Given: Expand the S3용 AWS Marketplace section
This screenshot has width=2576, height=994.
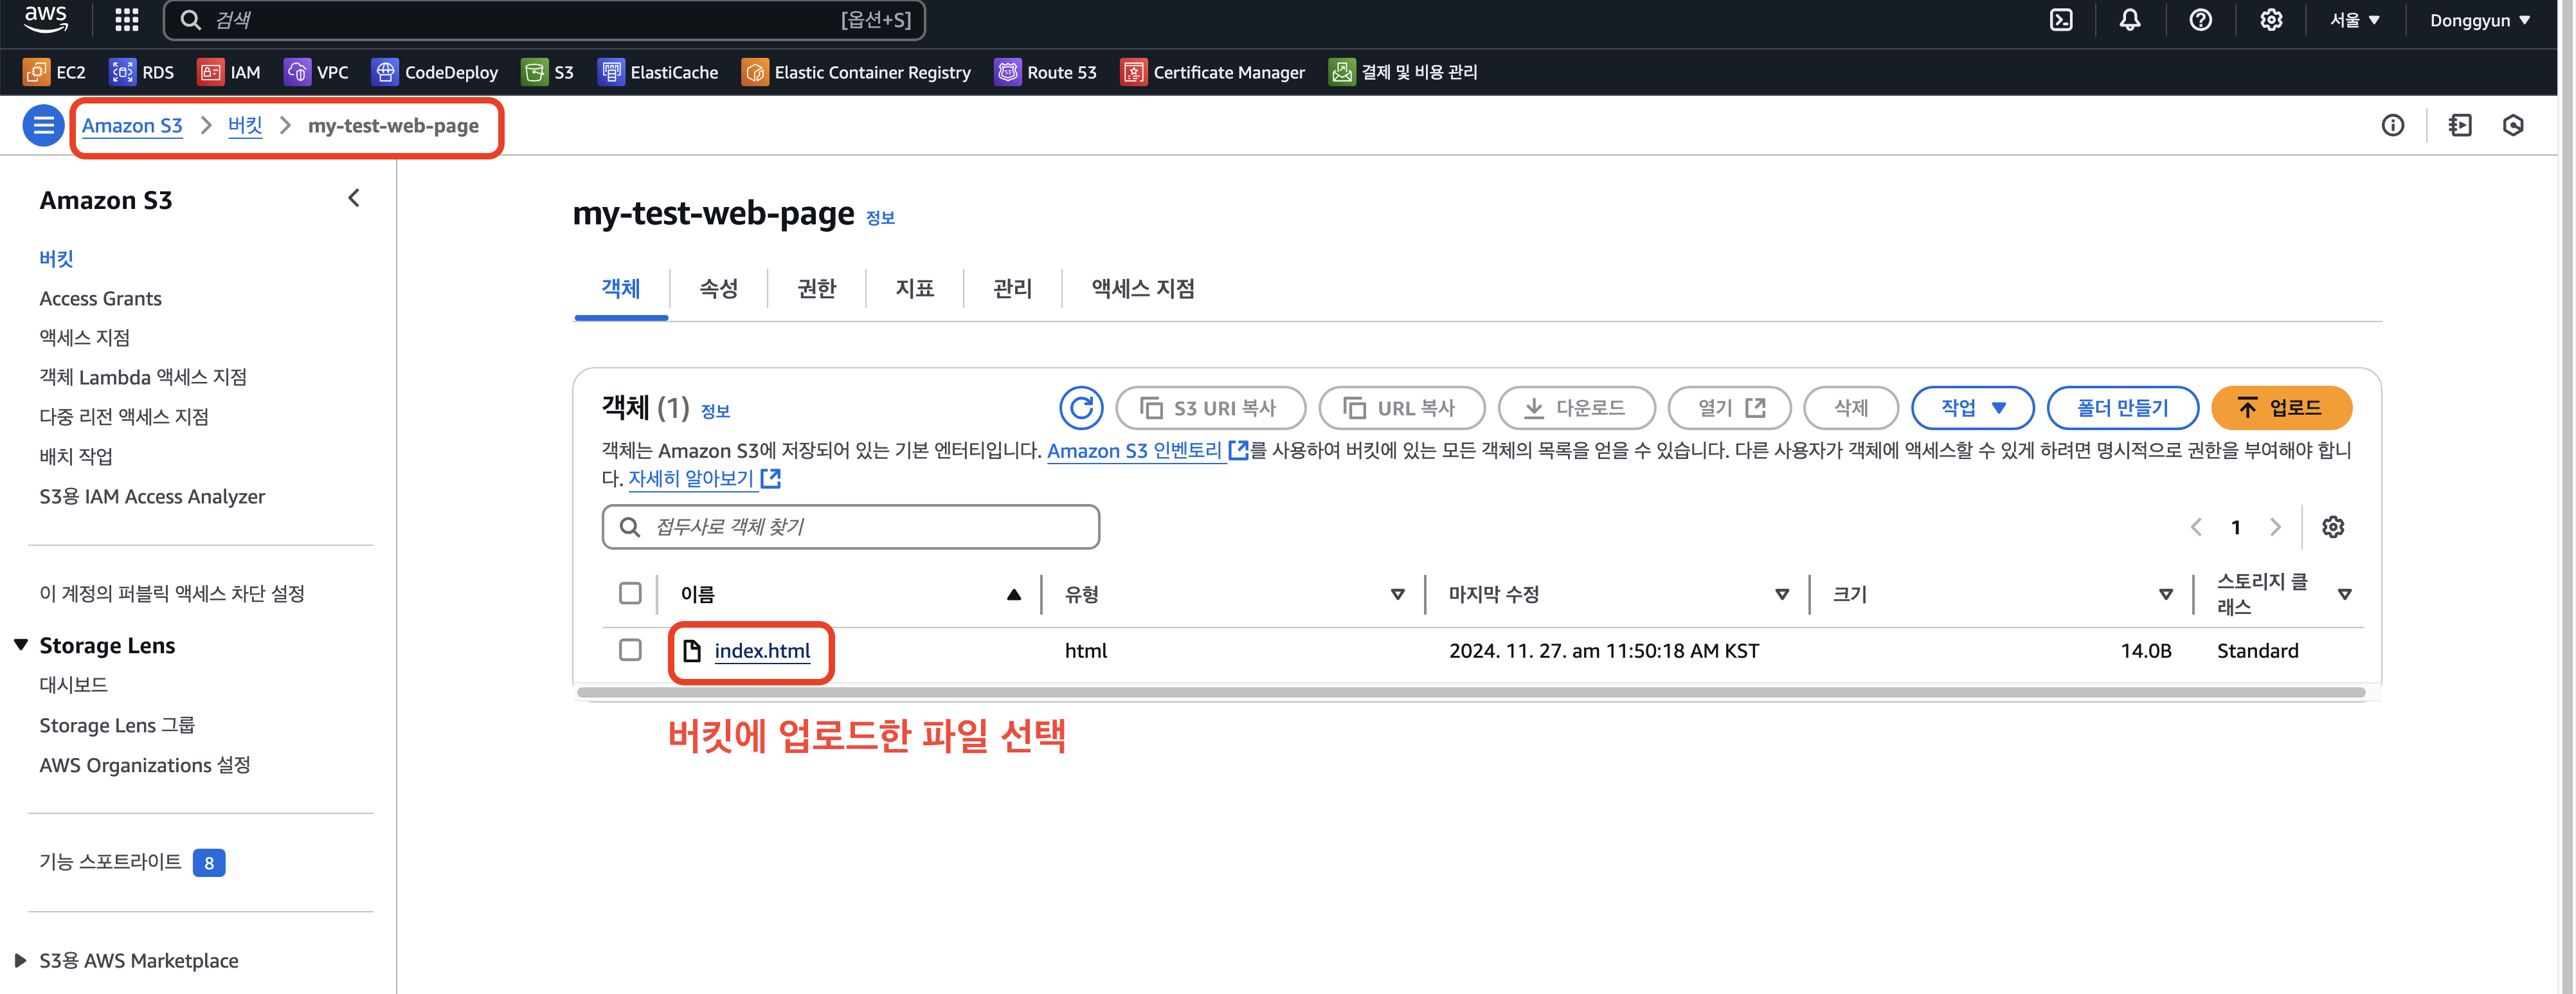Looking at the screenshot, I should (20, 961).
